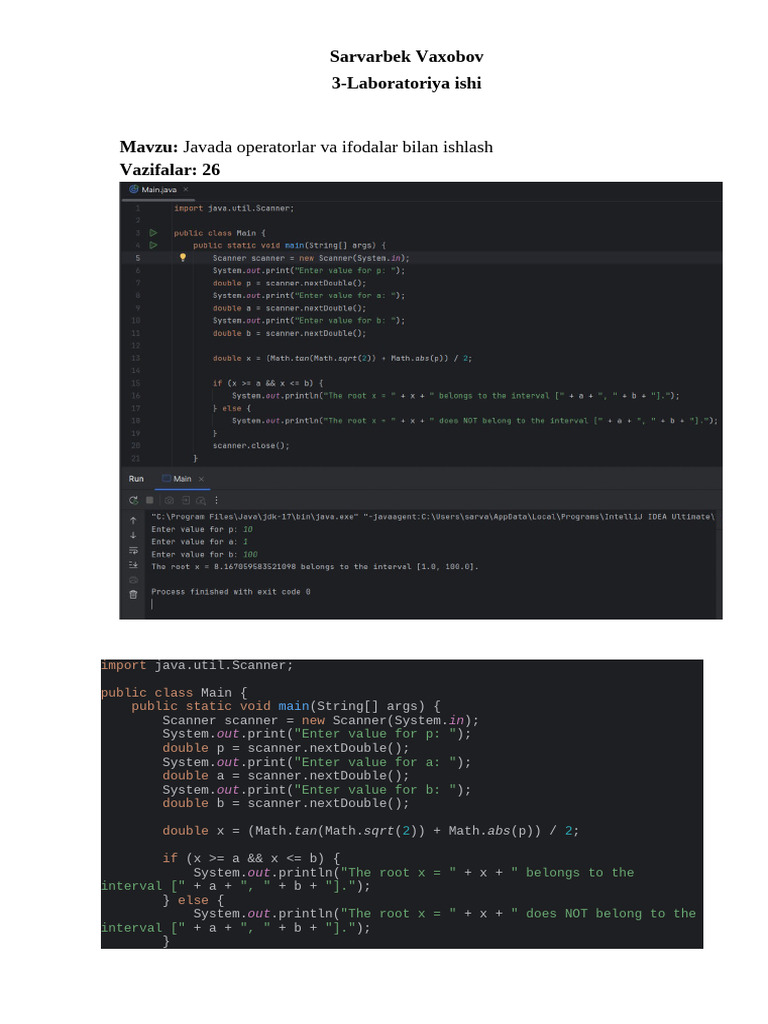This screenshot has height=1024, width=768.
Task: Click the console input caret below exit message
Action: click(x=152, y=604)
